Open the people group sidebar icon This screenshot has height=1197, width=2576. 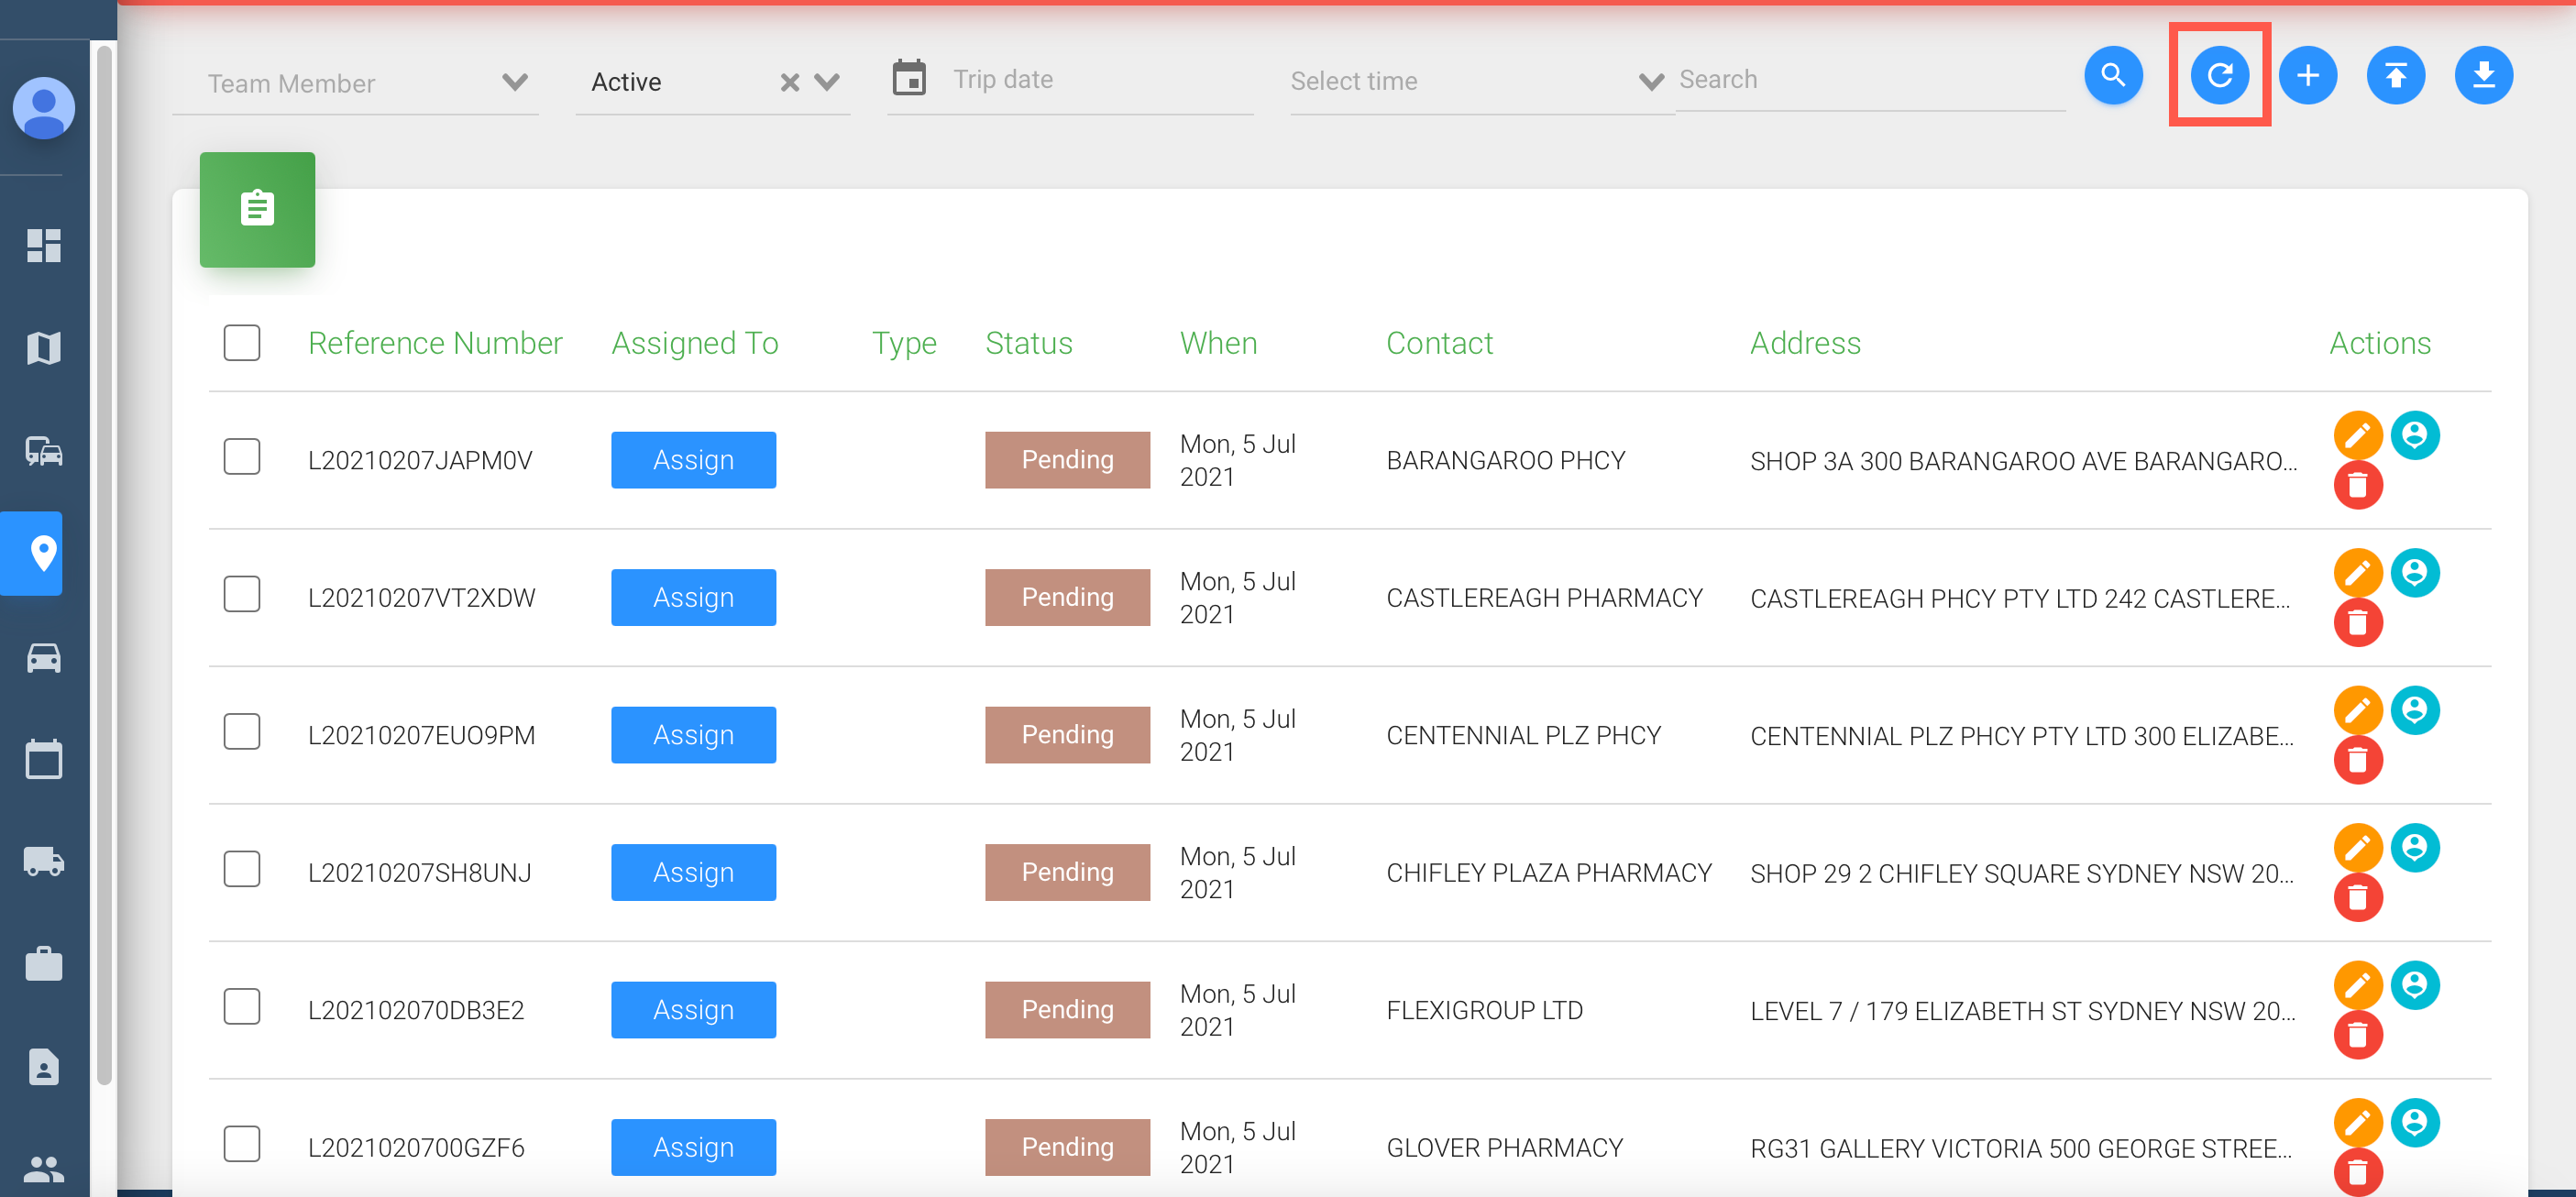44,1169
